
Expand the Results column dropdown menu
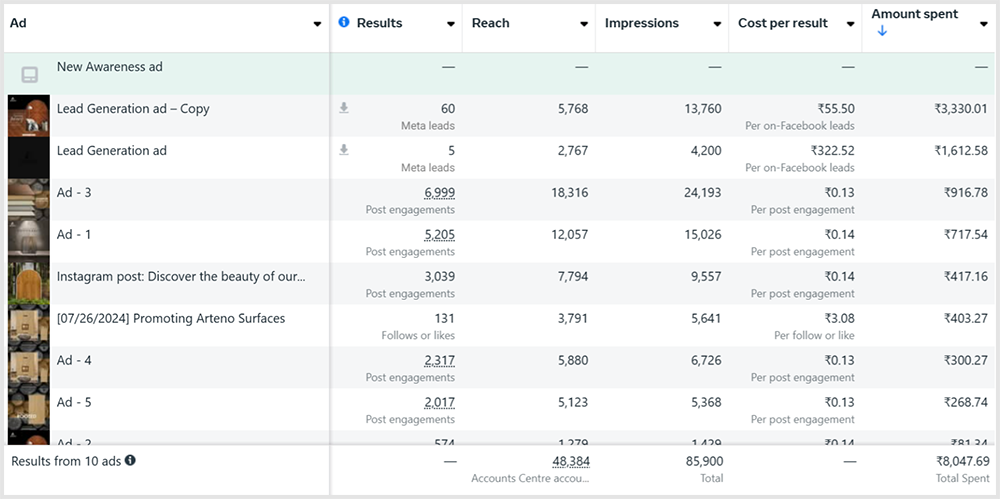coord(451,24)
